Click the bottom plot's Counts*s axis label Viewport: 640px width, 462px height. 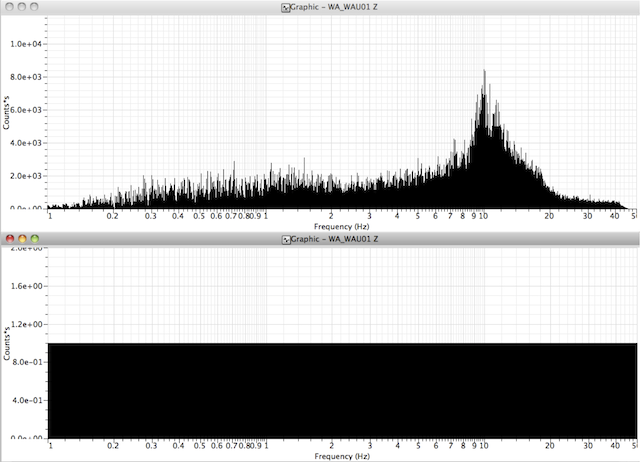point(7,342)
